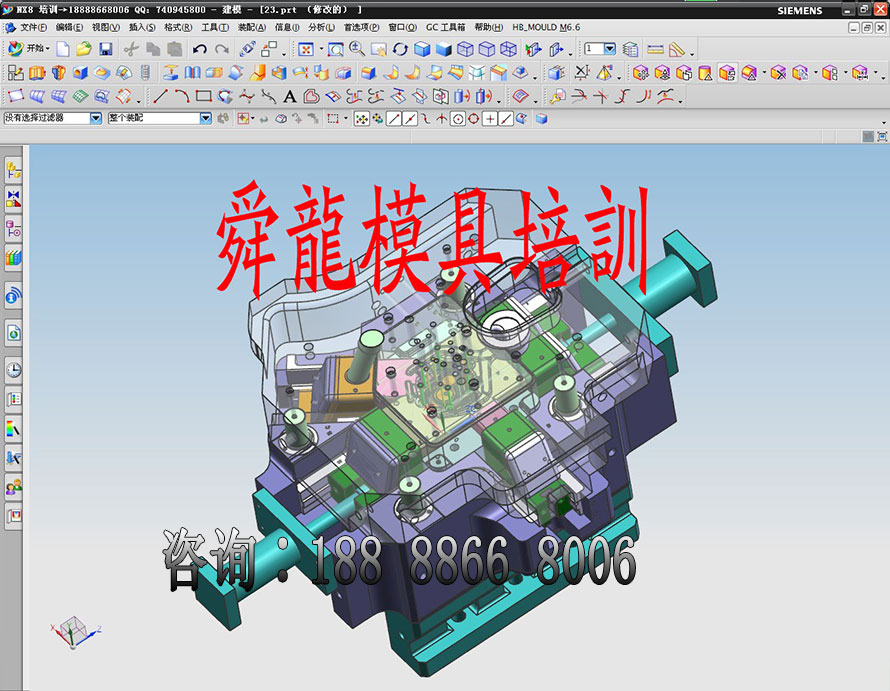Open the History clock sidebar tab
The width and height of the screenshot is (890, 691).
pos(14,370)
